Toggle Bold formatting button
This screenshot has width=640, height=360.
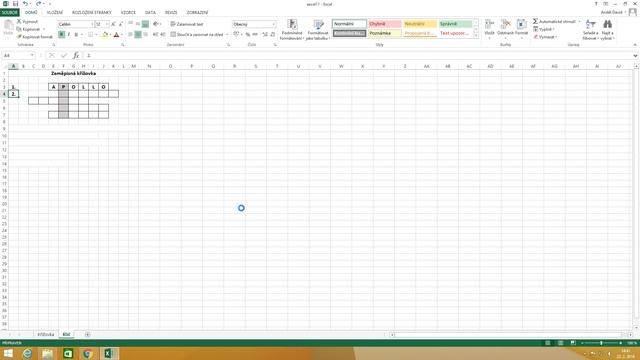click(61, 35)
